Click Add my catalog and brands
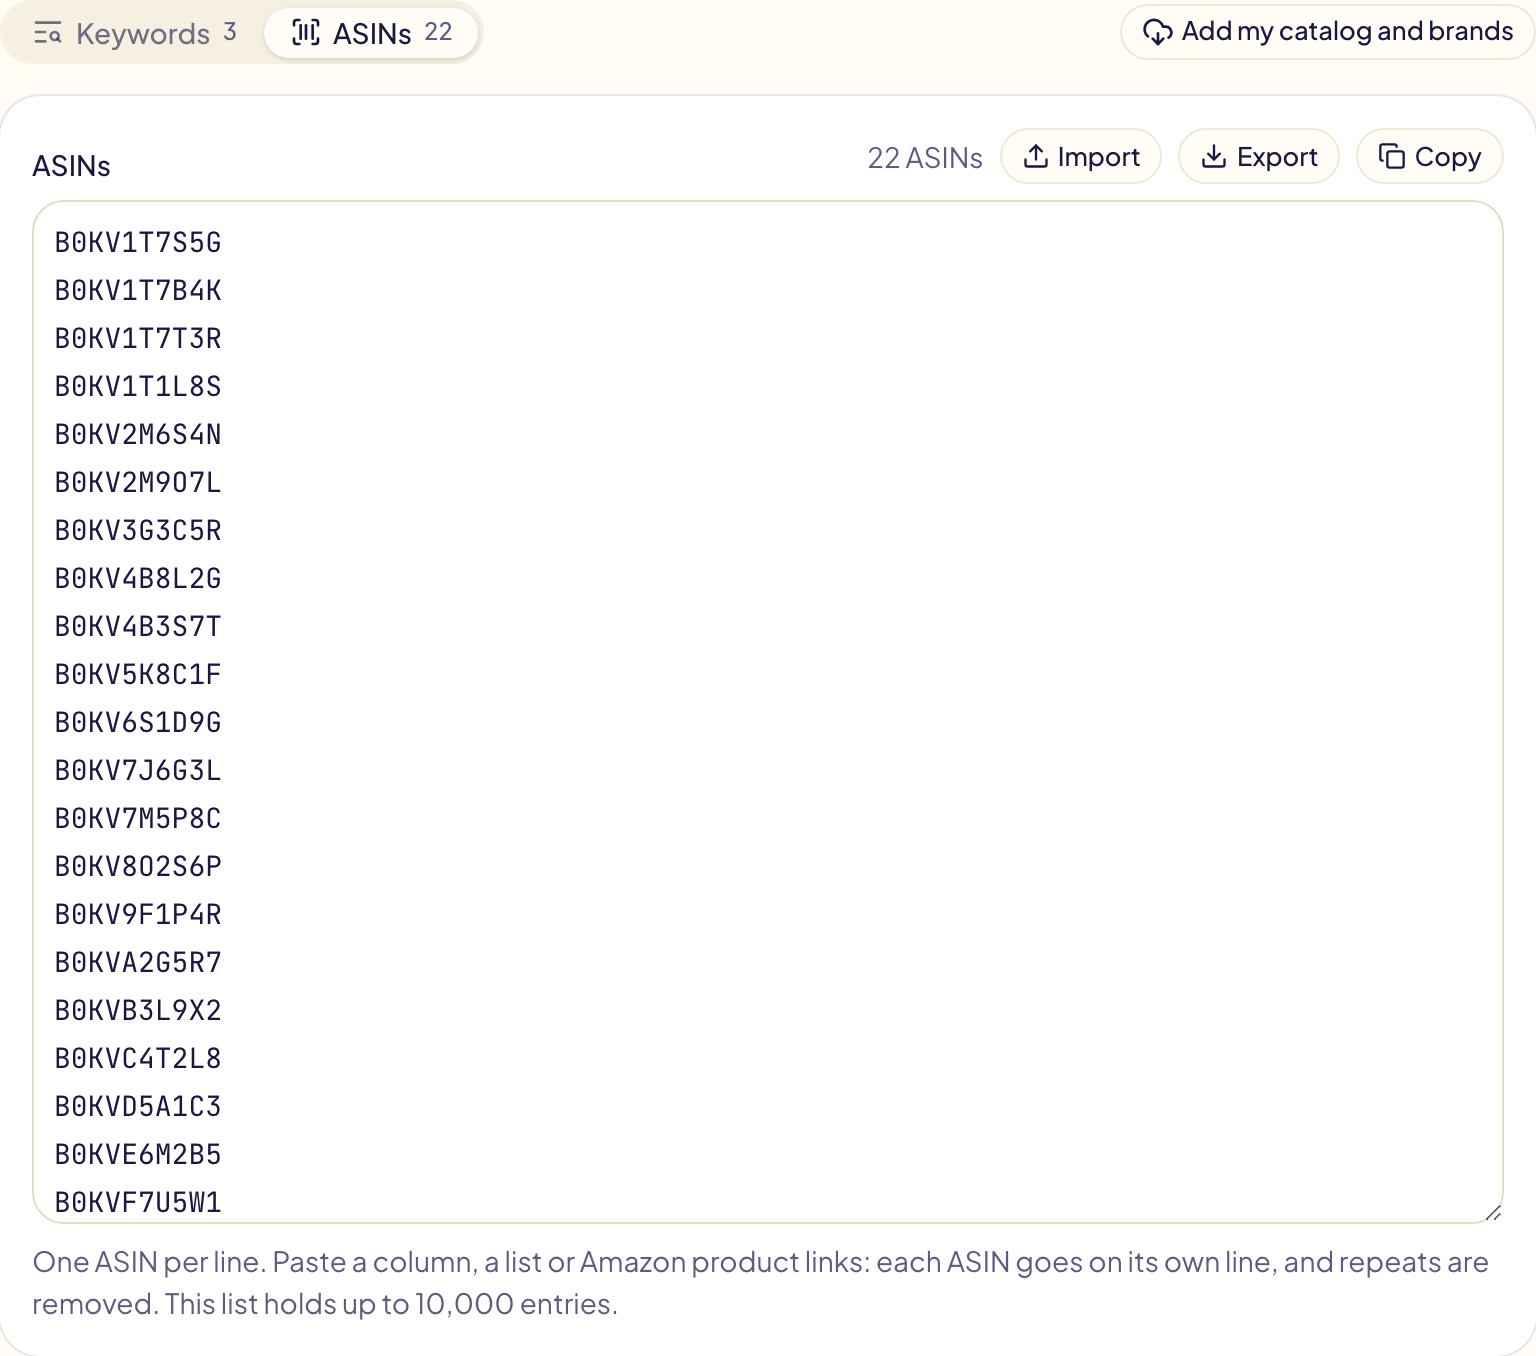Image resolution: width=1536 pixels, height=1356 pixels. point(1327,32)
